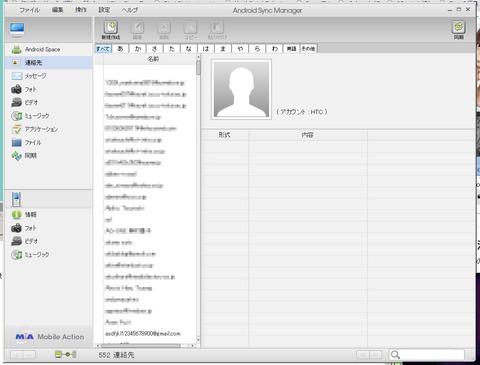Viewport: 480px width, 365px height.
Task: Select the ま index tab
Action: pos(223,49)
